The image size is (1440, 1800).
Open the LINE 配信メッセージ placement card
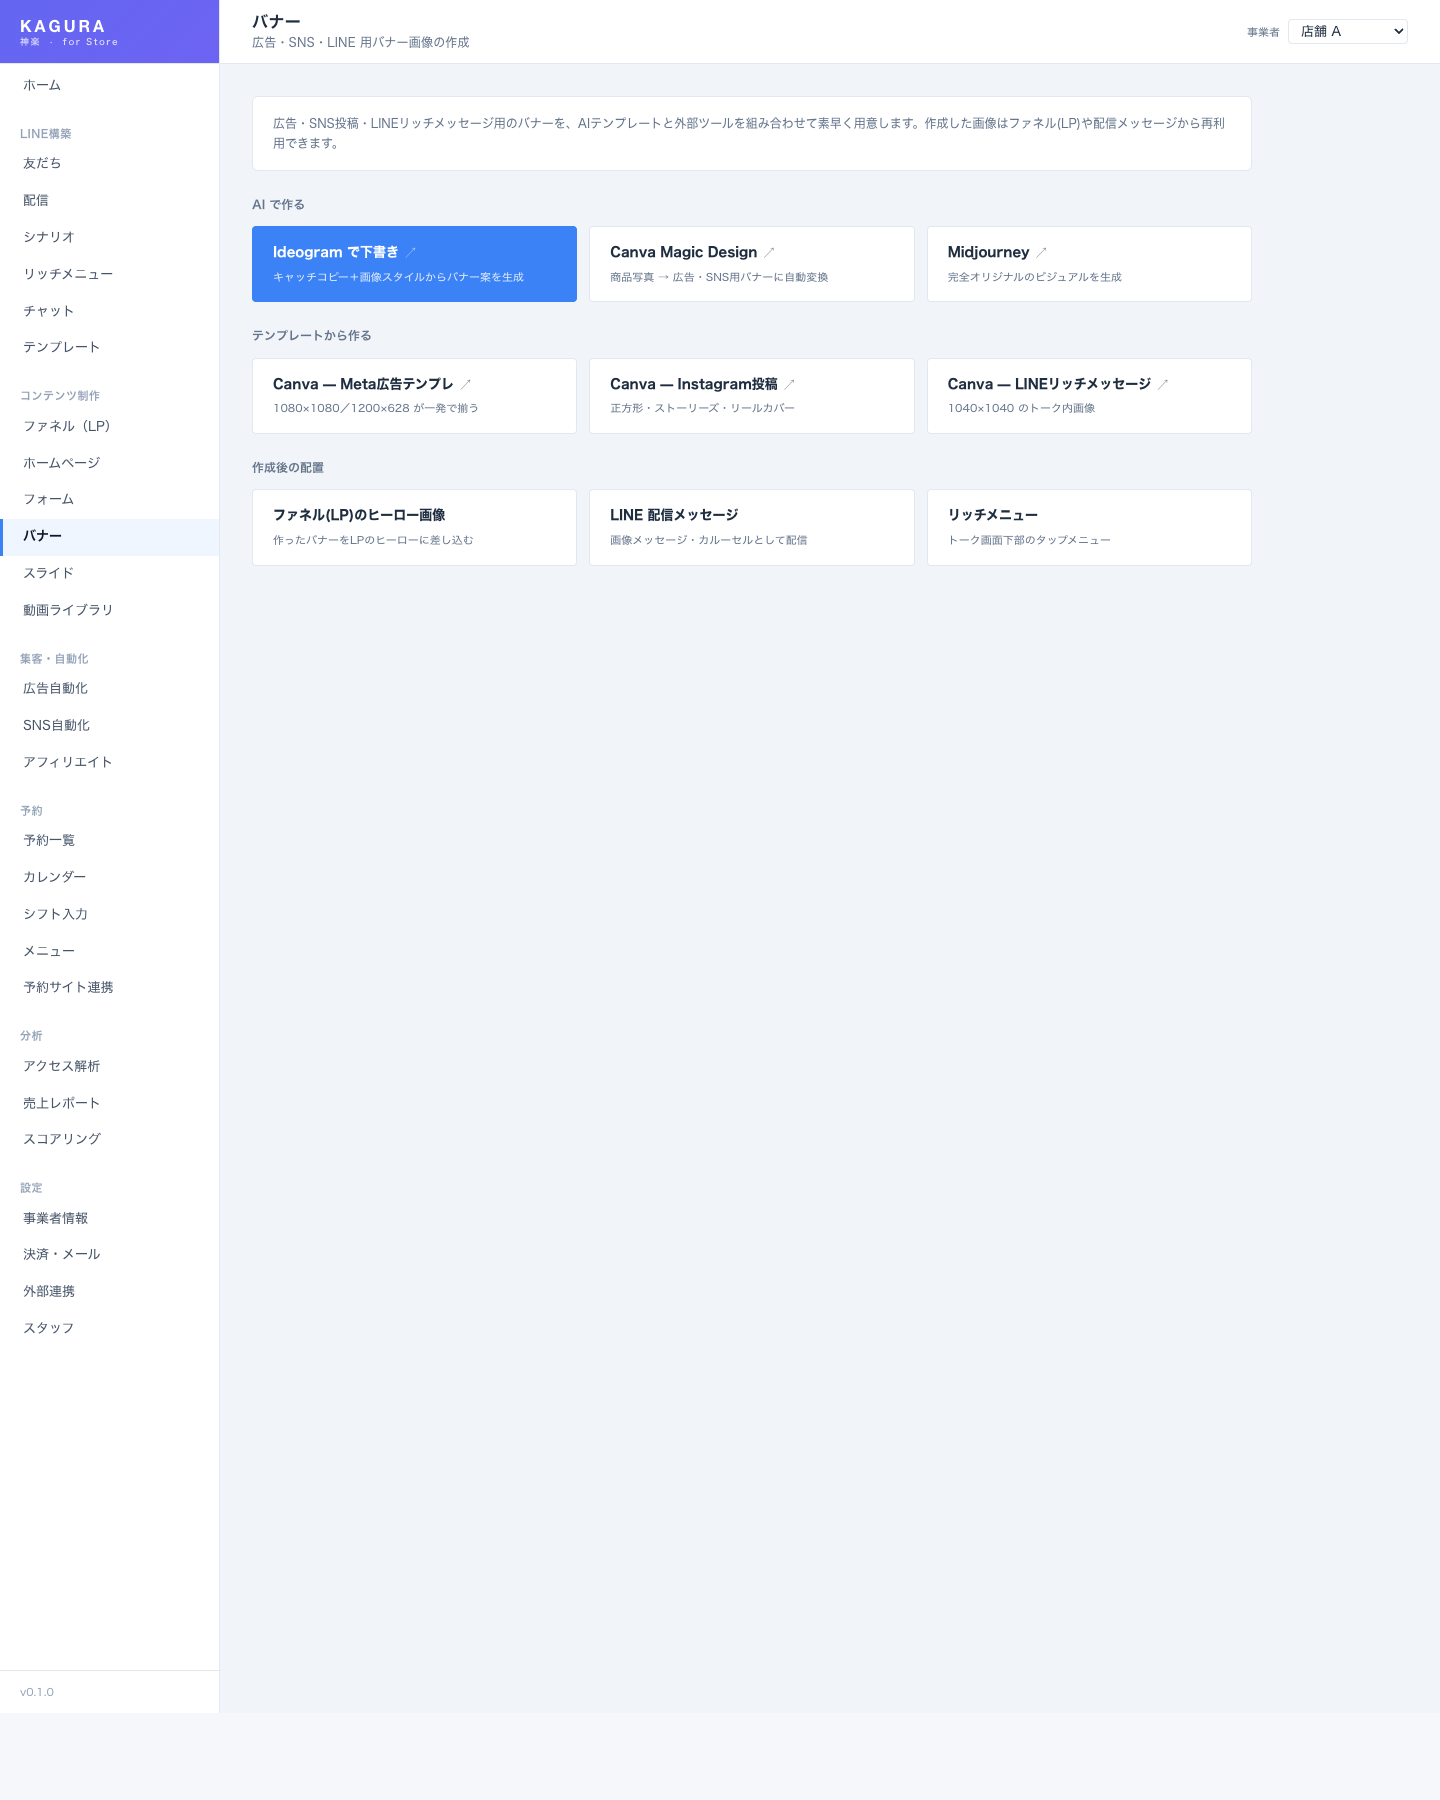(x=751, y=527)
